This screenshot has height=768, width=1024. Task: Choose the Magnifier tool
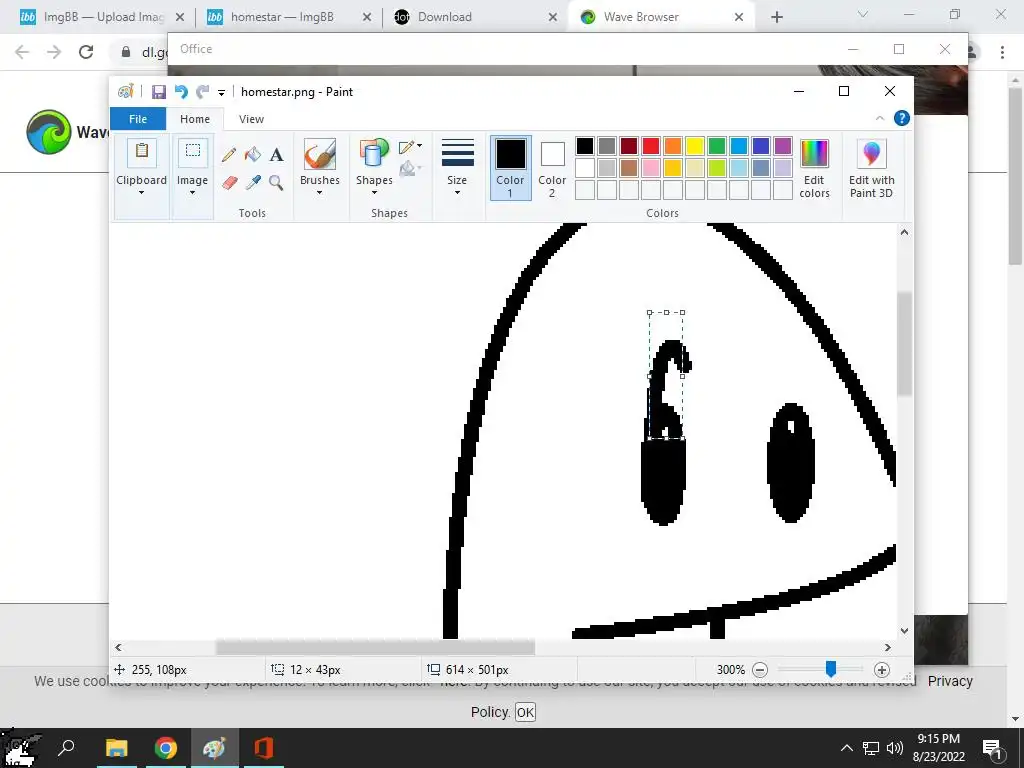tap(276, 182)
